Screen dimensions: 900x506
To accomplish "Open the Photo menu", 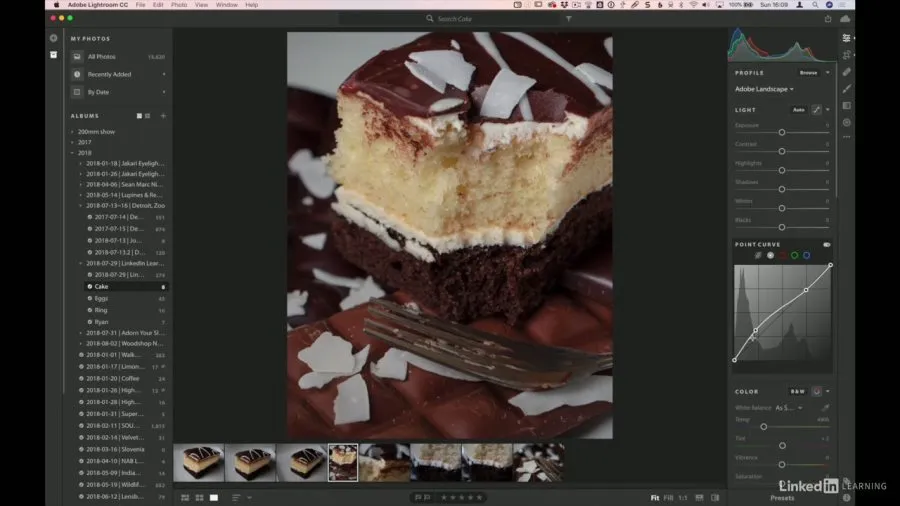I will [x=178, y=5].
